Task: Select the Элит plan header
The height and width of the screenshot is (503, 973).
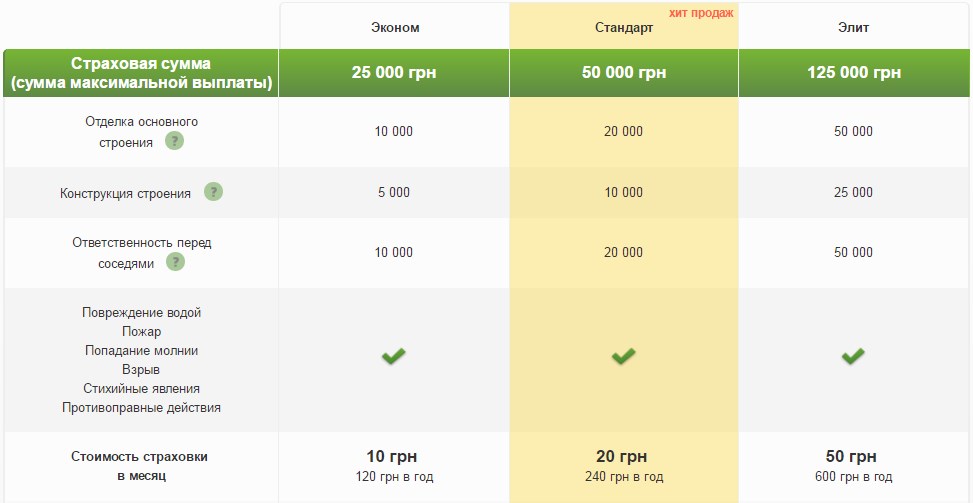Action: click(853, 28)
